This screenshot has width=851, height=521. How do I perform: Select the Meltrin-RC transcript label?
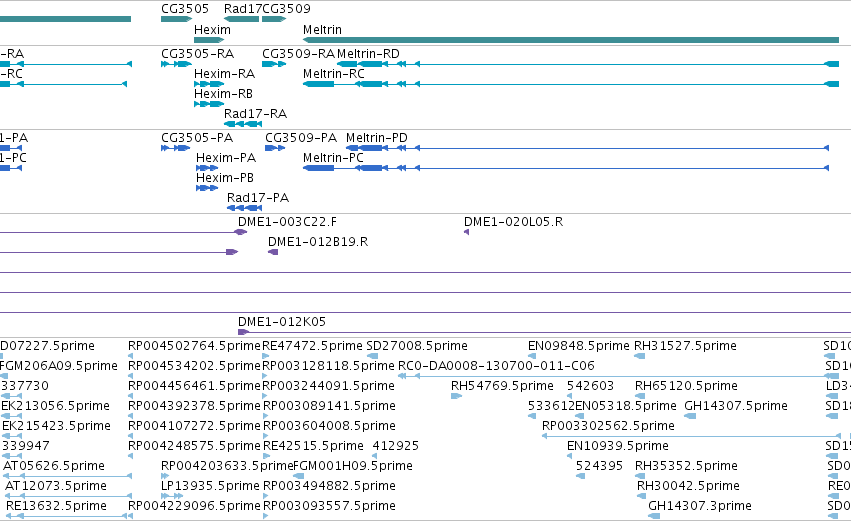tap(333, 74)
